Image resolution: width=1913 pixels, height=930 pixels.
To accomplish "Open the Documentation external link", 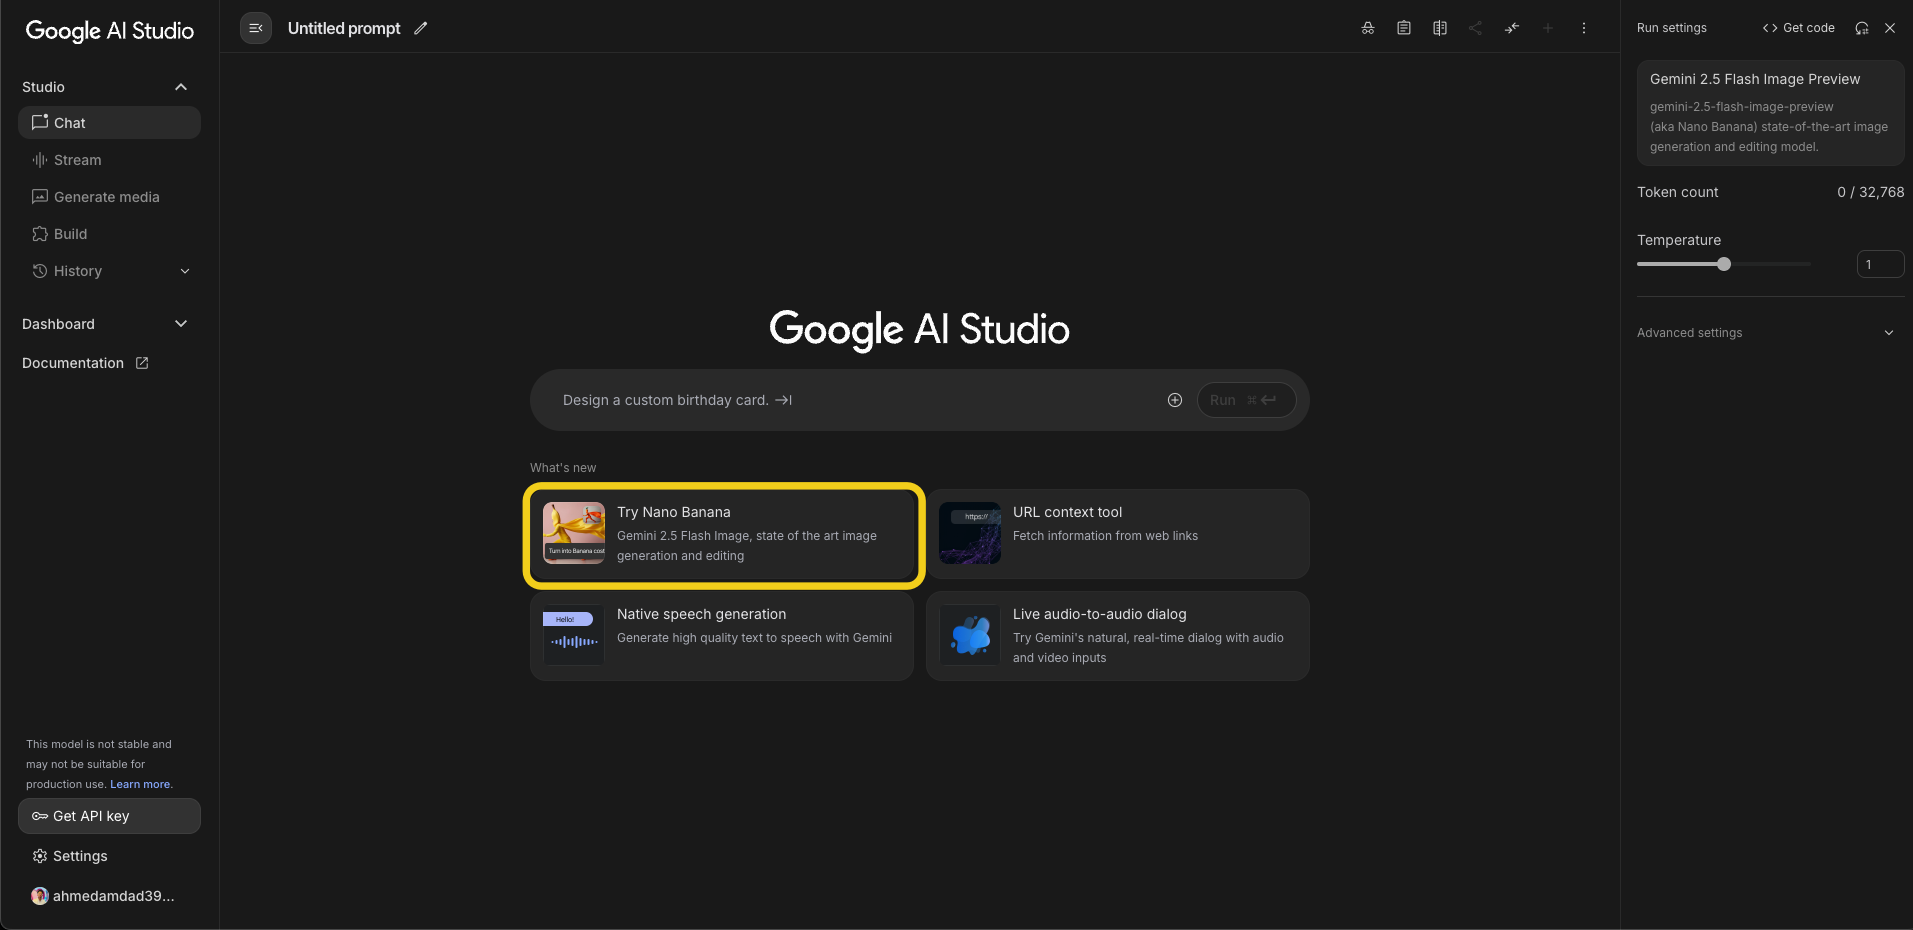I will pos(85,363).
